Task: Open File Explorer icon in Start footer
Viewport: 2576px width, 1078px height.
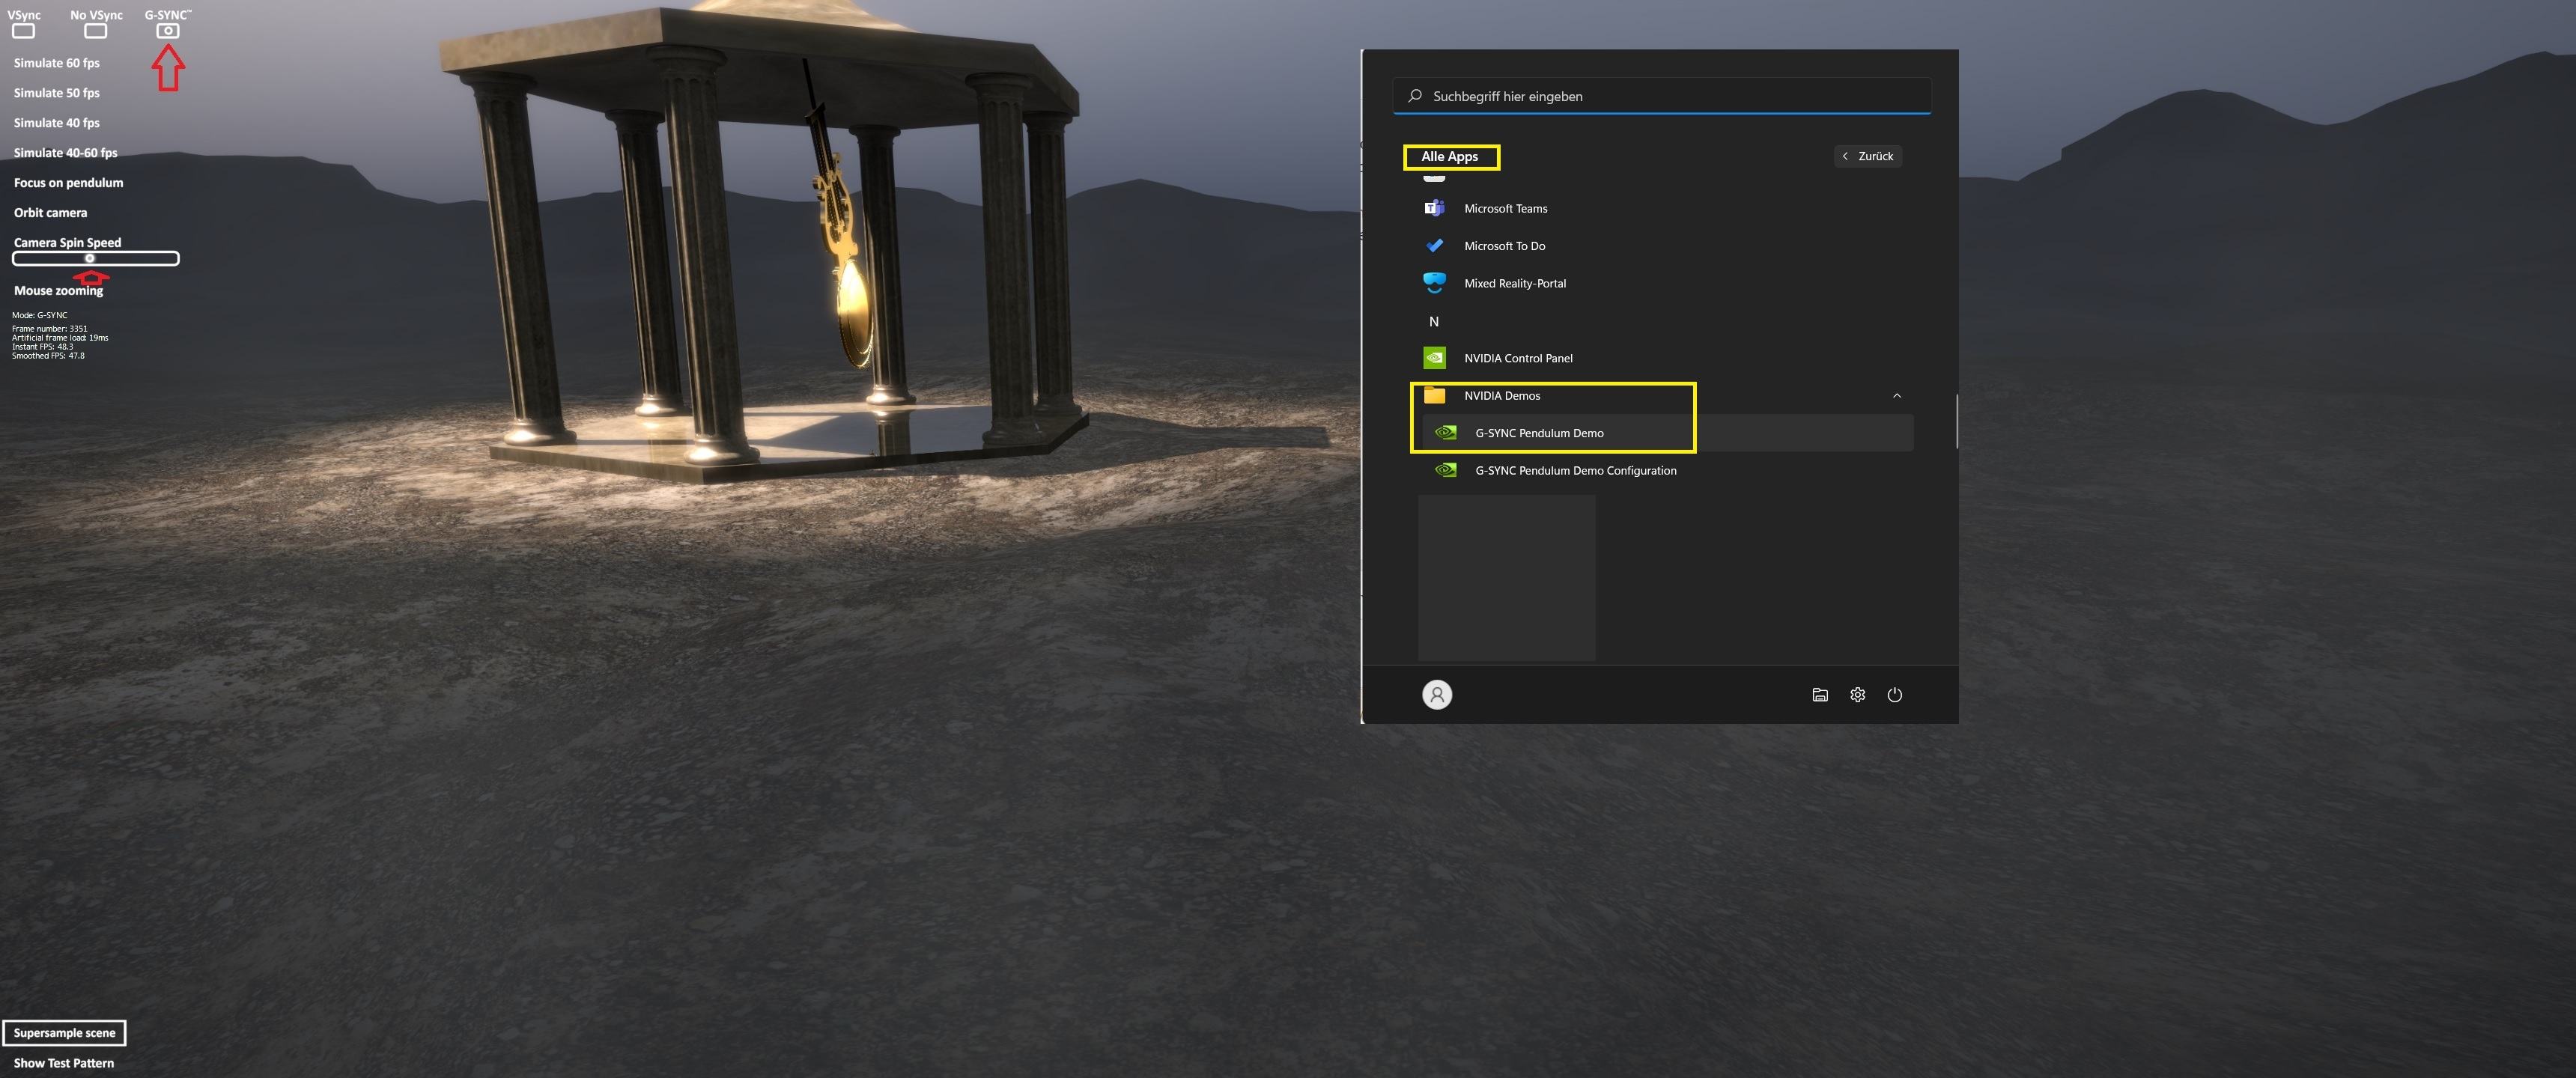Action: pos(1820,695)
